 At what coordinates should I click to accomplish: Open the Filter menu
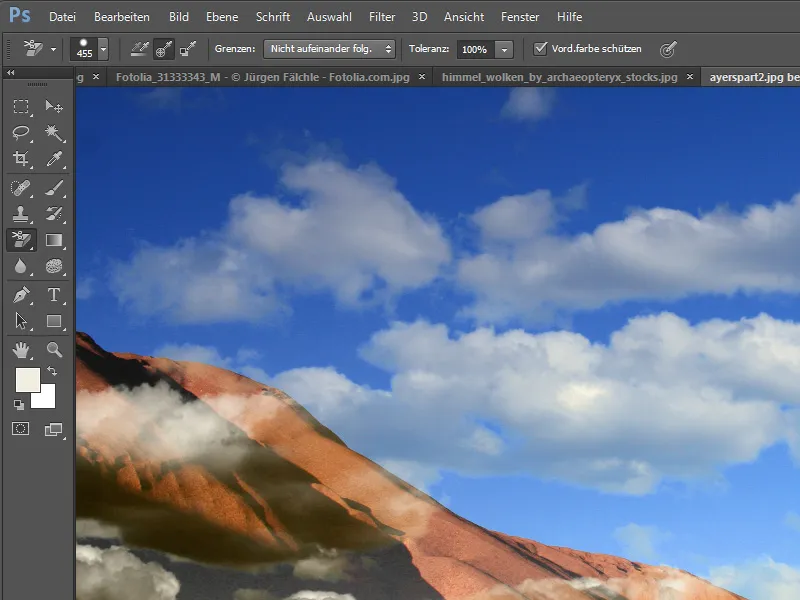pos(382,17)
